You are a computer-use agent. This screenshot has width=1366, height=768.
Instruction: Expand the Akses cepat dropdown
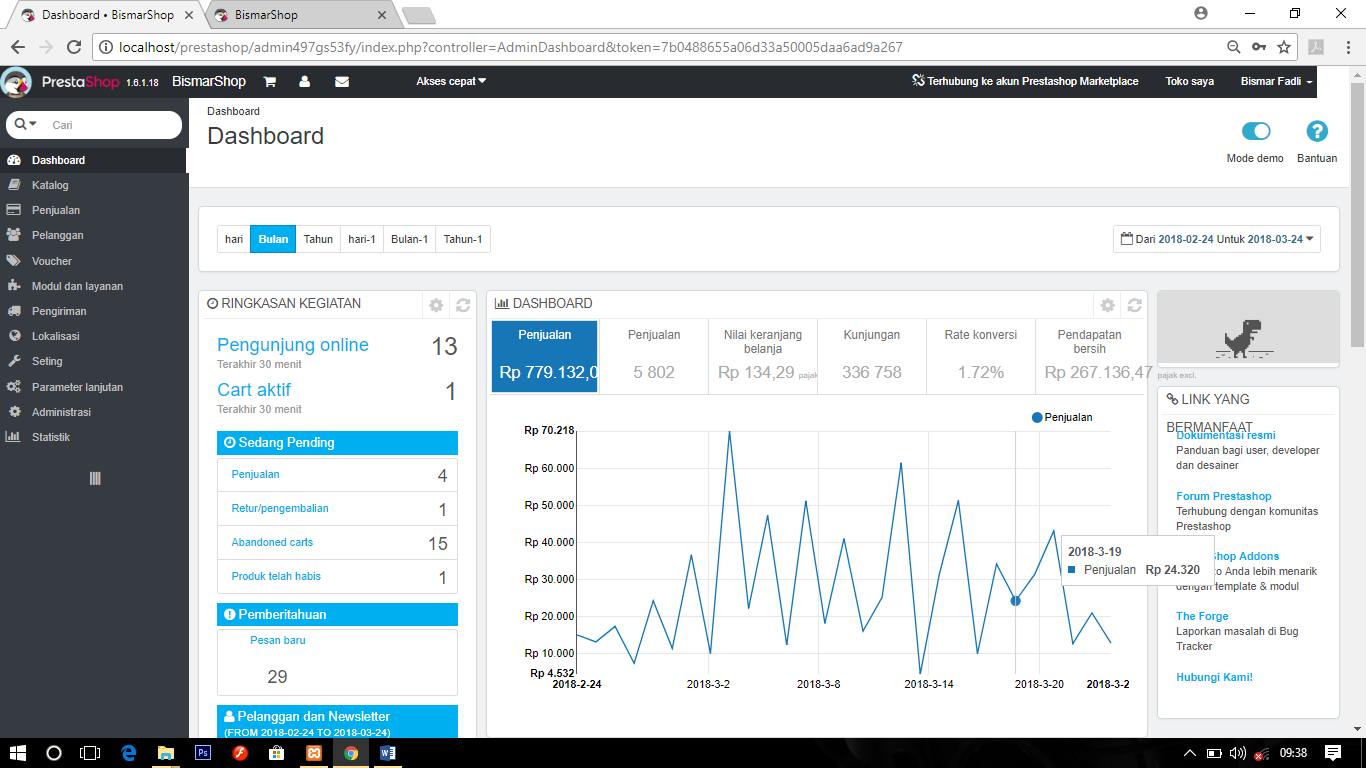click(451, 82)
